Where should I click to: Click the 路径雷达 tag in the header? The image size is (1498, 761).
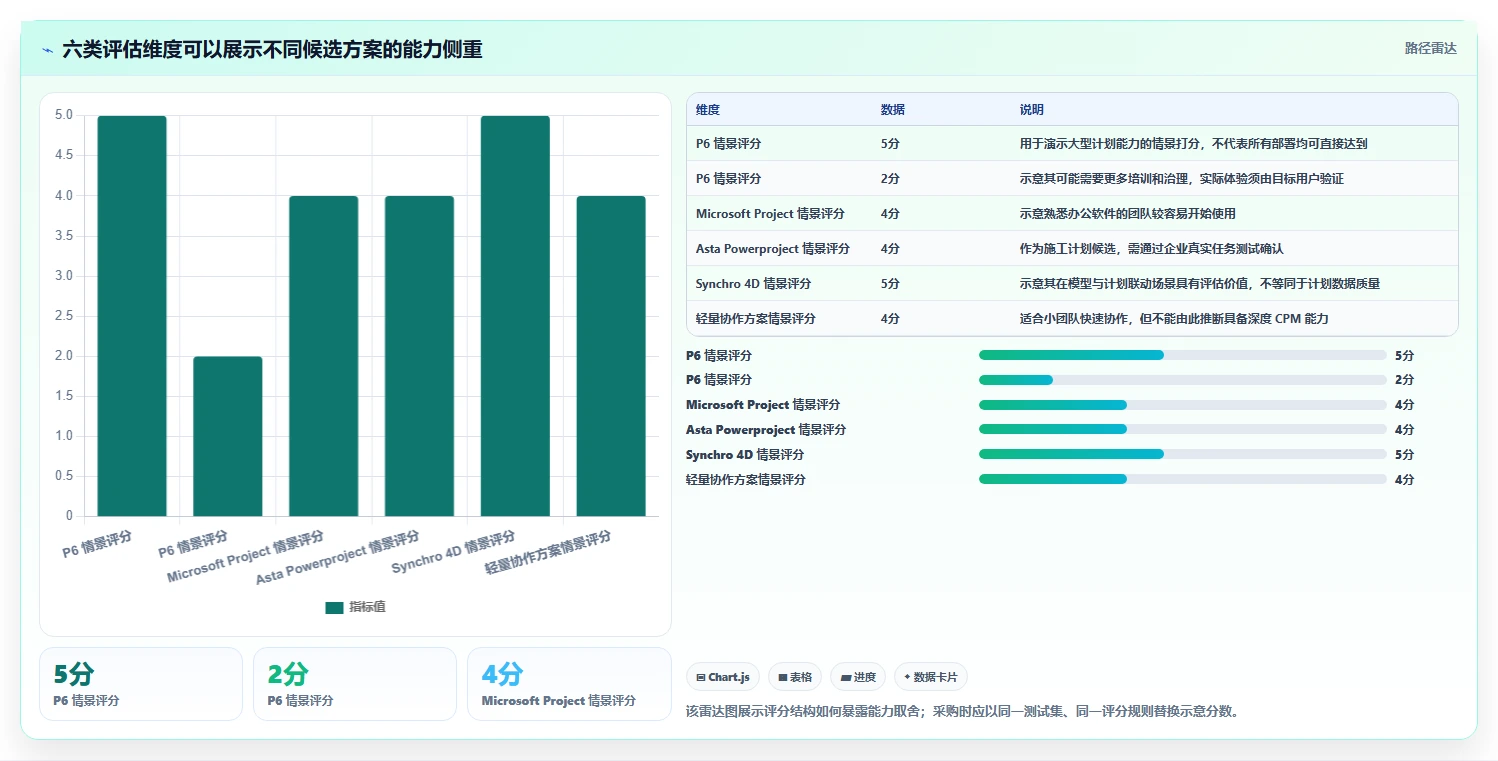click(1430, 48)
